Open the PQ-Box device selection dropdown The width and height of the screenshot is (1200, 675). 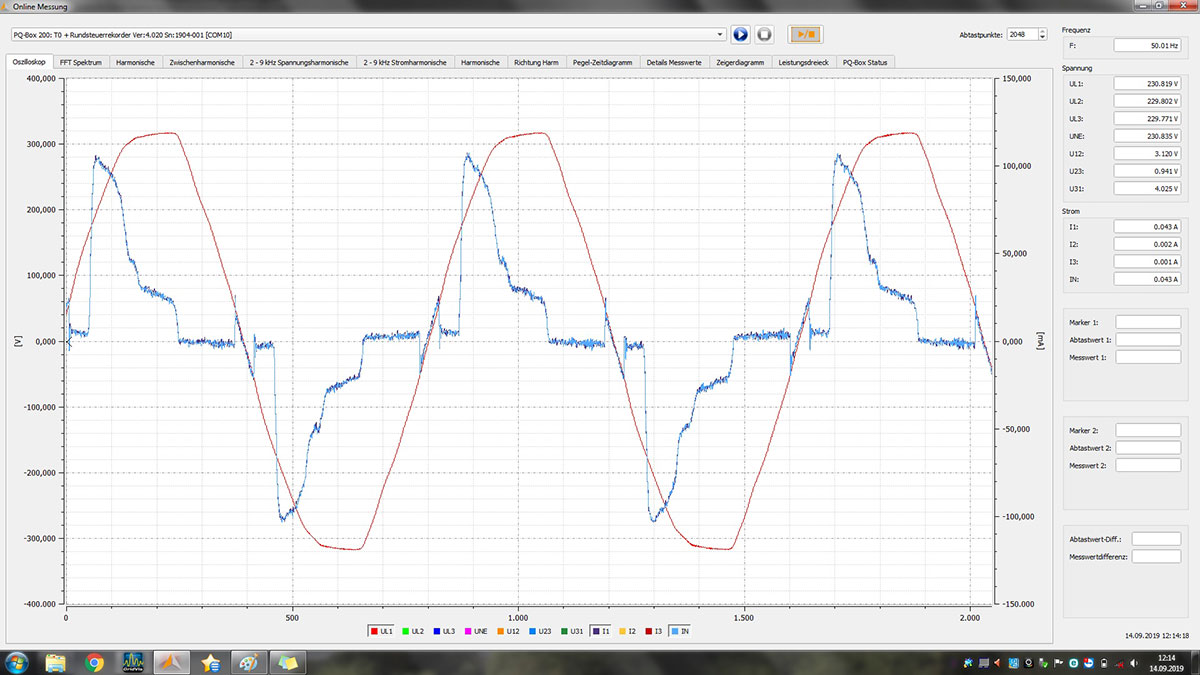(x=368, y=34)
